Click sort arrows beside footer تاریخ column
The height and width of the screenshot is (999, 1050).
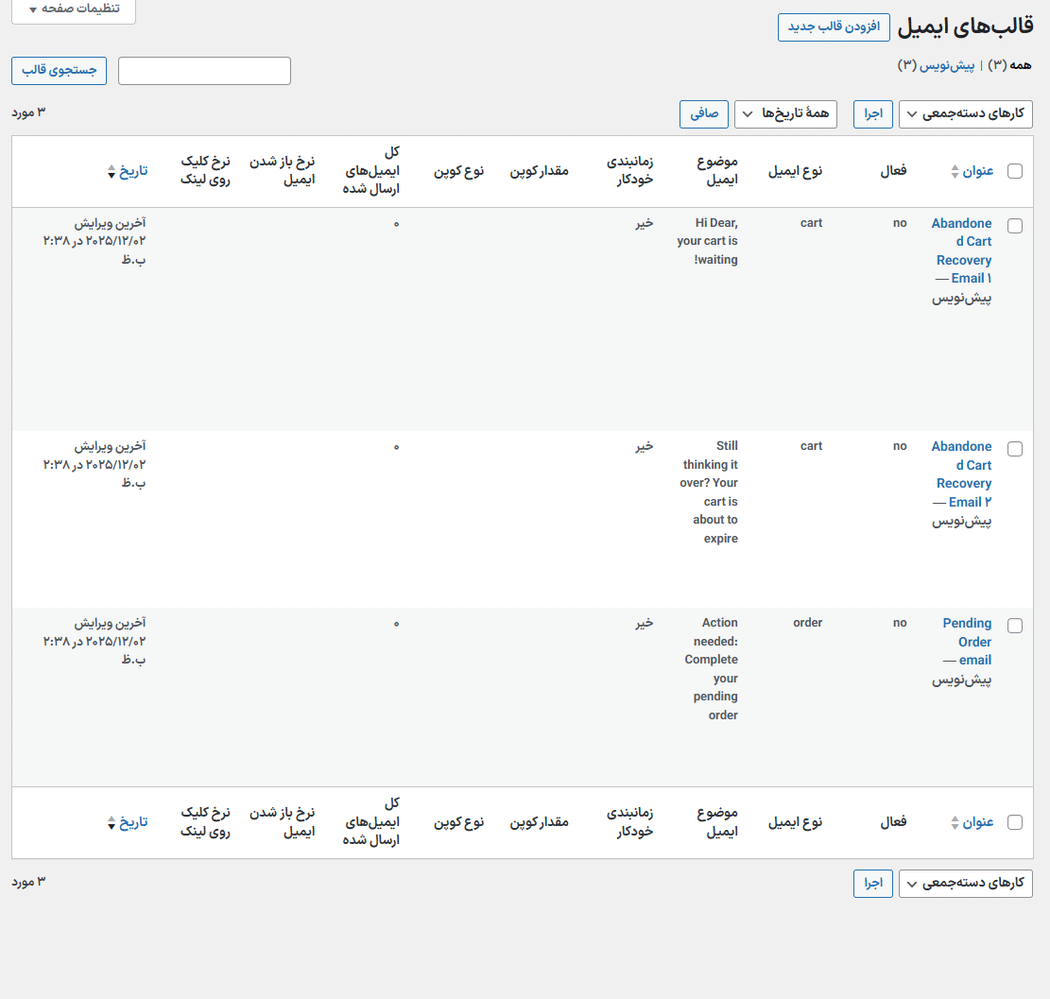111,823
